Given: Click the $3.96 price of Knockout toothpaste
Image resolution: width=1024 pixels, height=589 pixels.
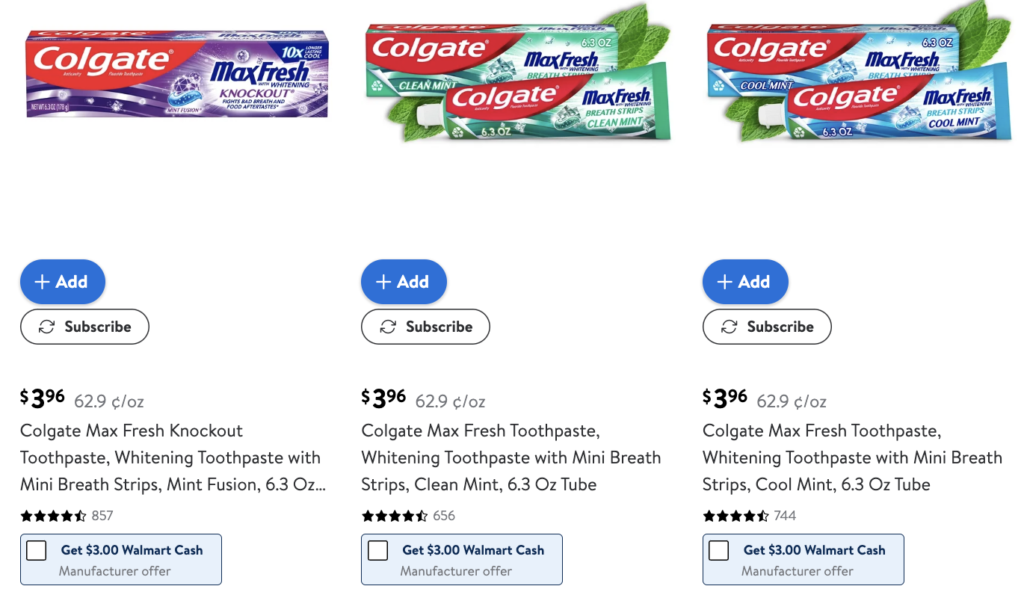Looking at the screenshot, I should (43, 399).
